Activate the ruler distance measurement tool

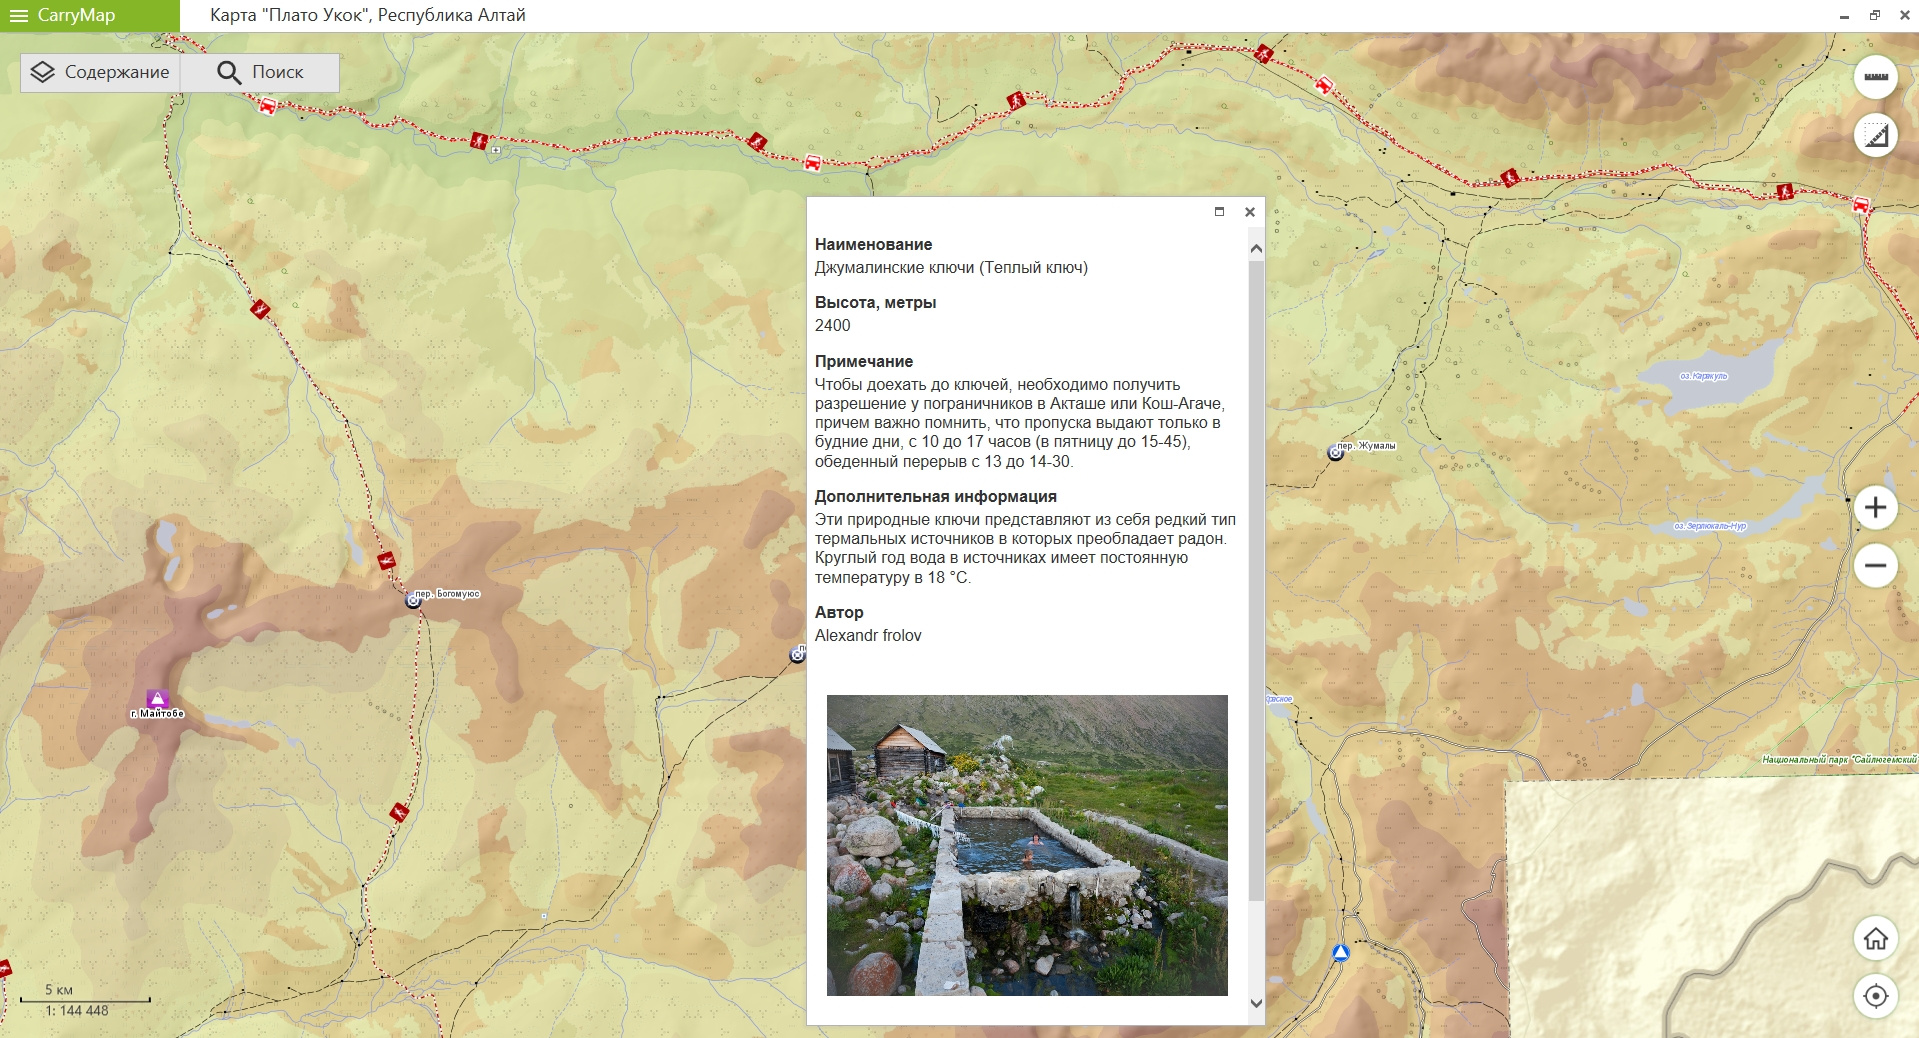[x=1875, y=77]
